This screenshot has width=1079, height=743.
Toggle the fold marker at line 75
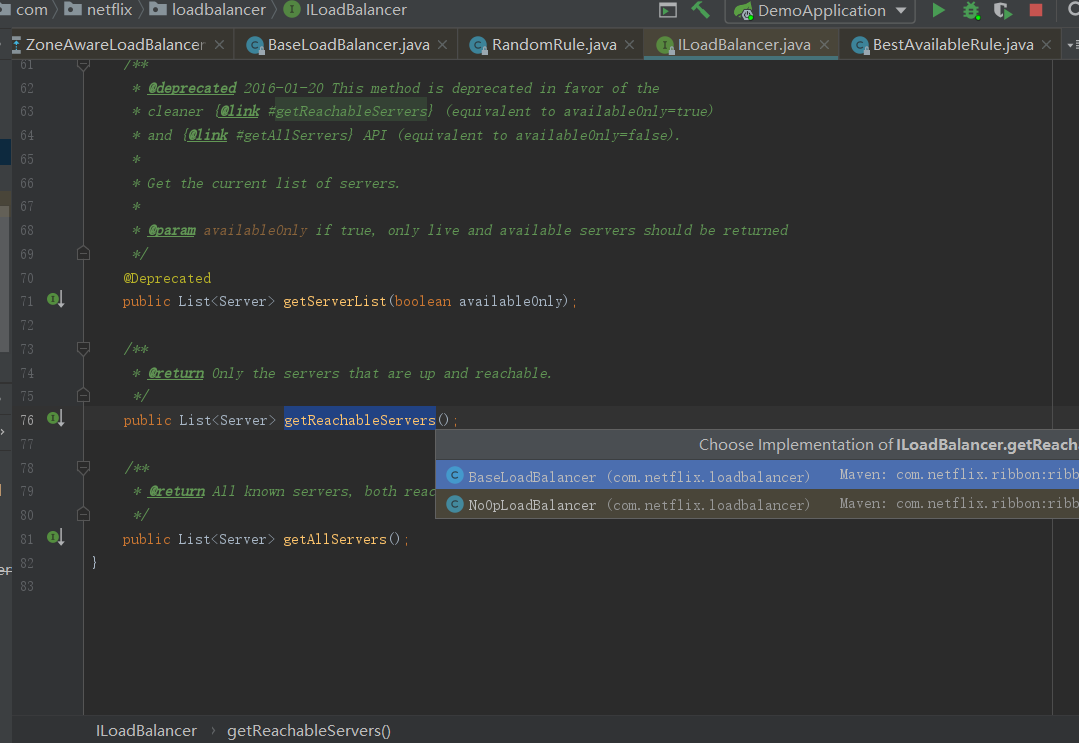(83, 396)
